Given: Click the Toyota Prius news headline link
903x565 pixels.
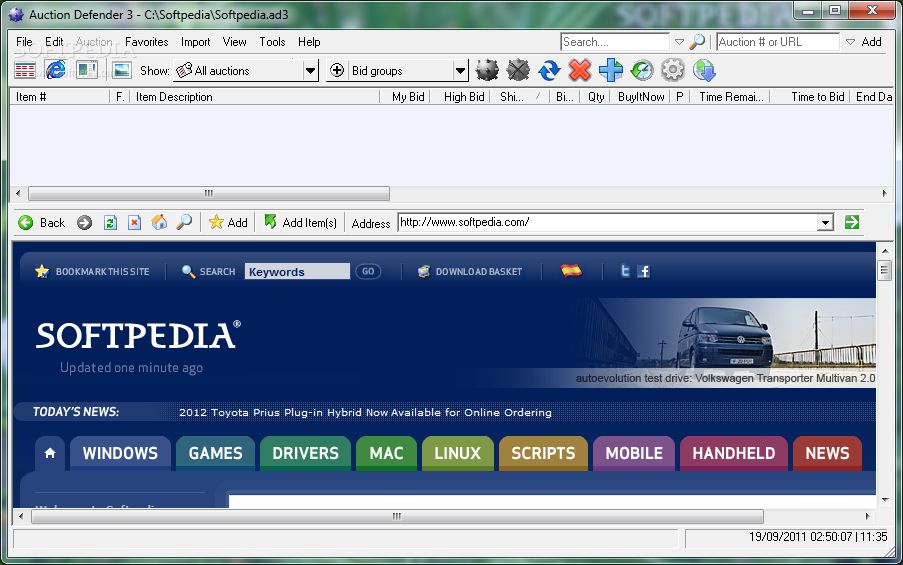Looking at the screenshot, I should pyautogui.click(x=365, y=412).
